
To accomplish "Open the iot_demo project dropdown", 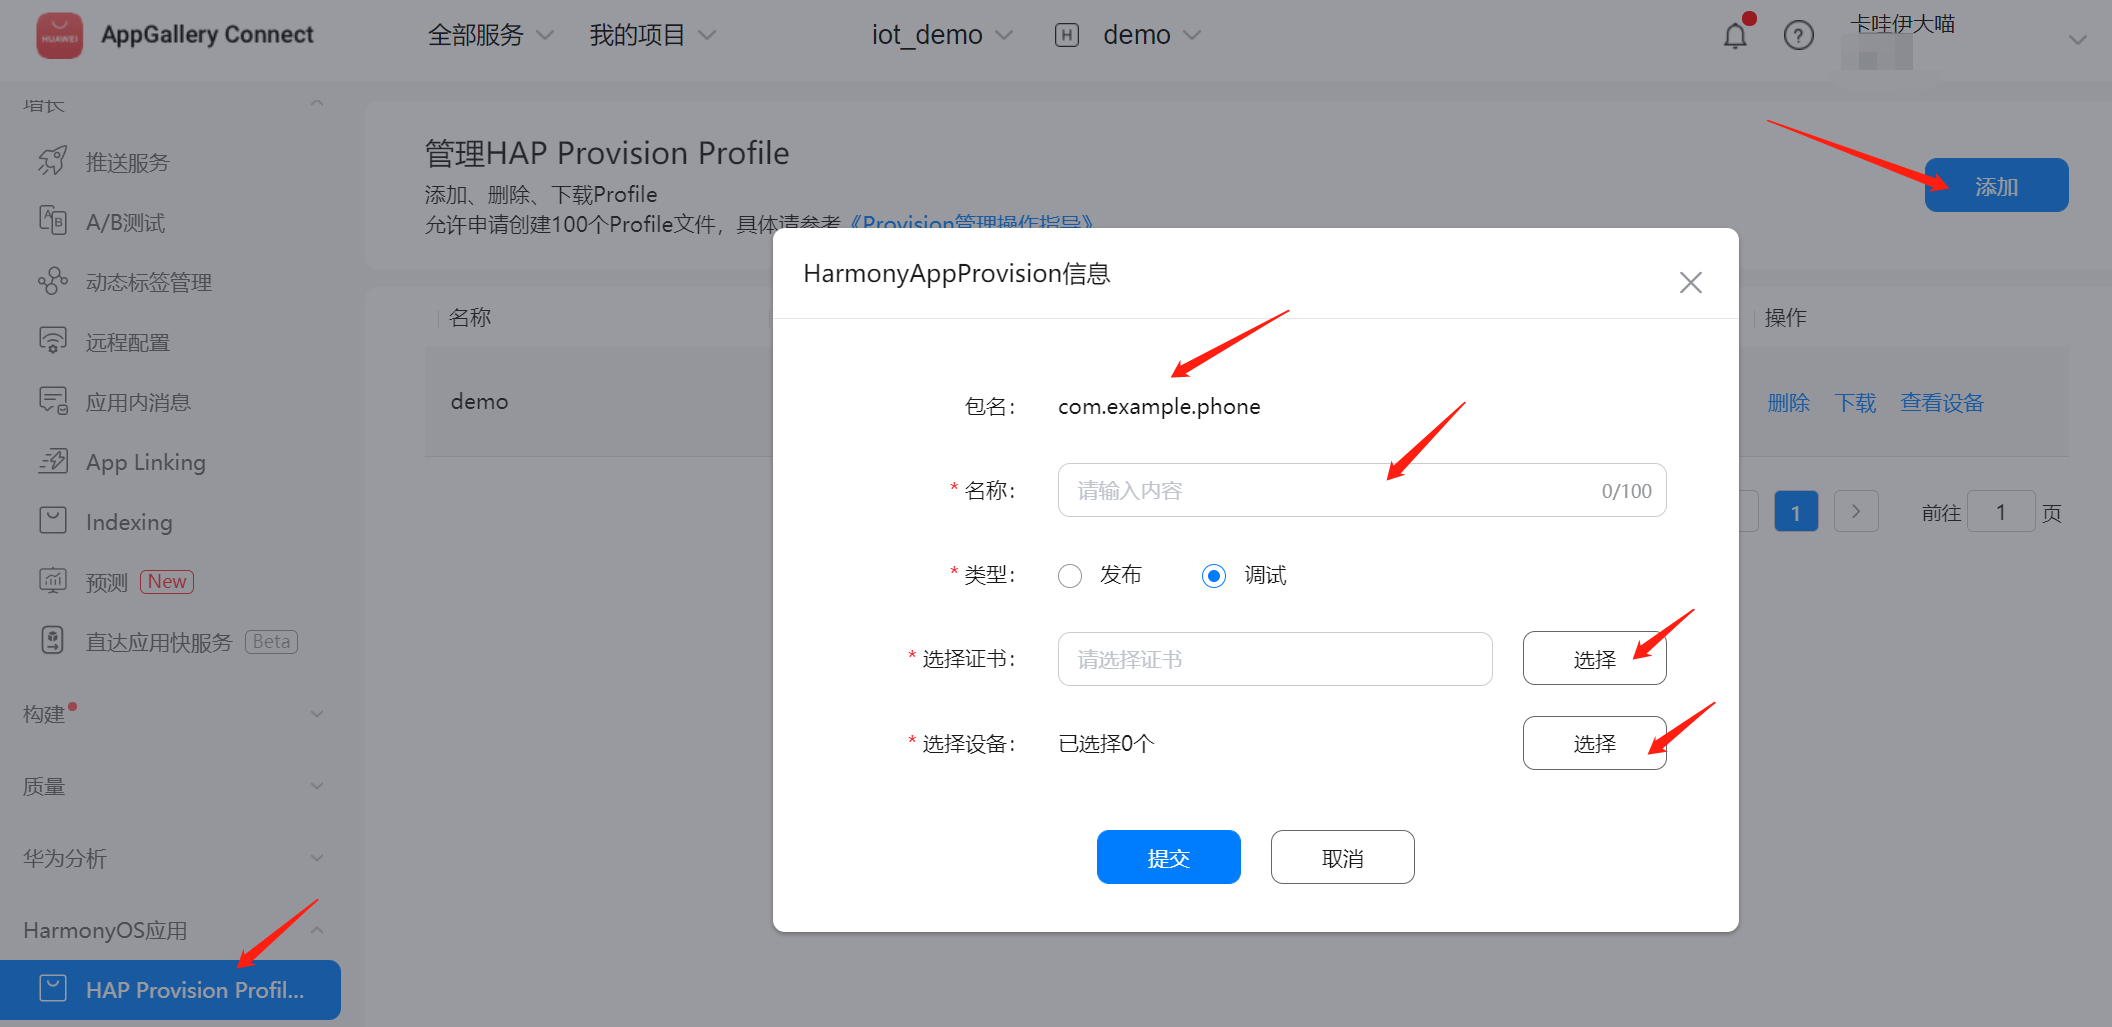I will point(942,36).
